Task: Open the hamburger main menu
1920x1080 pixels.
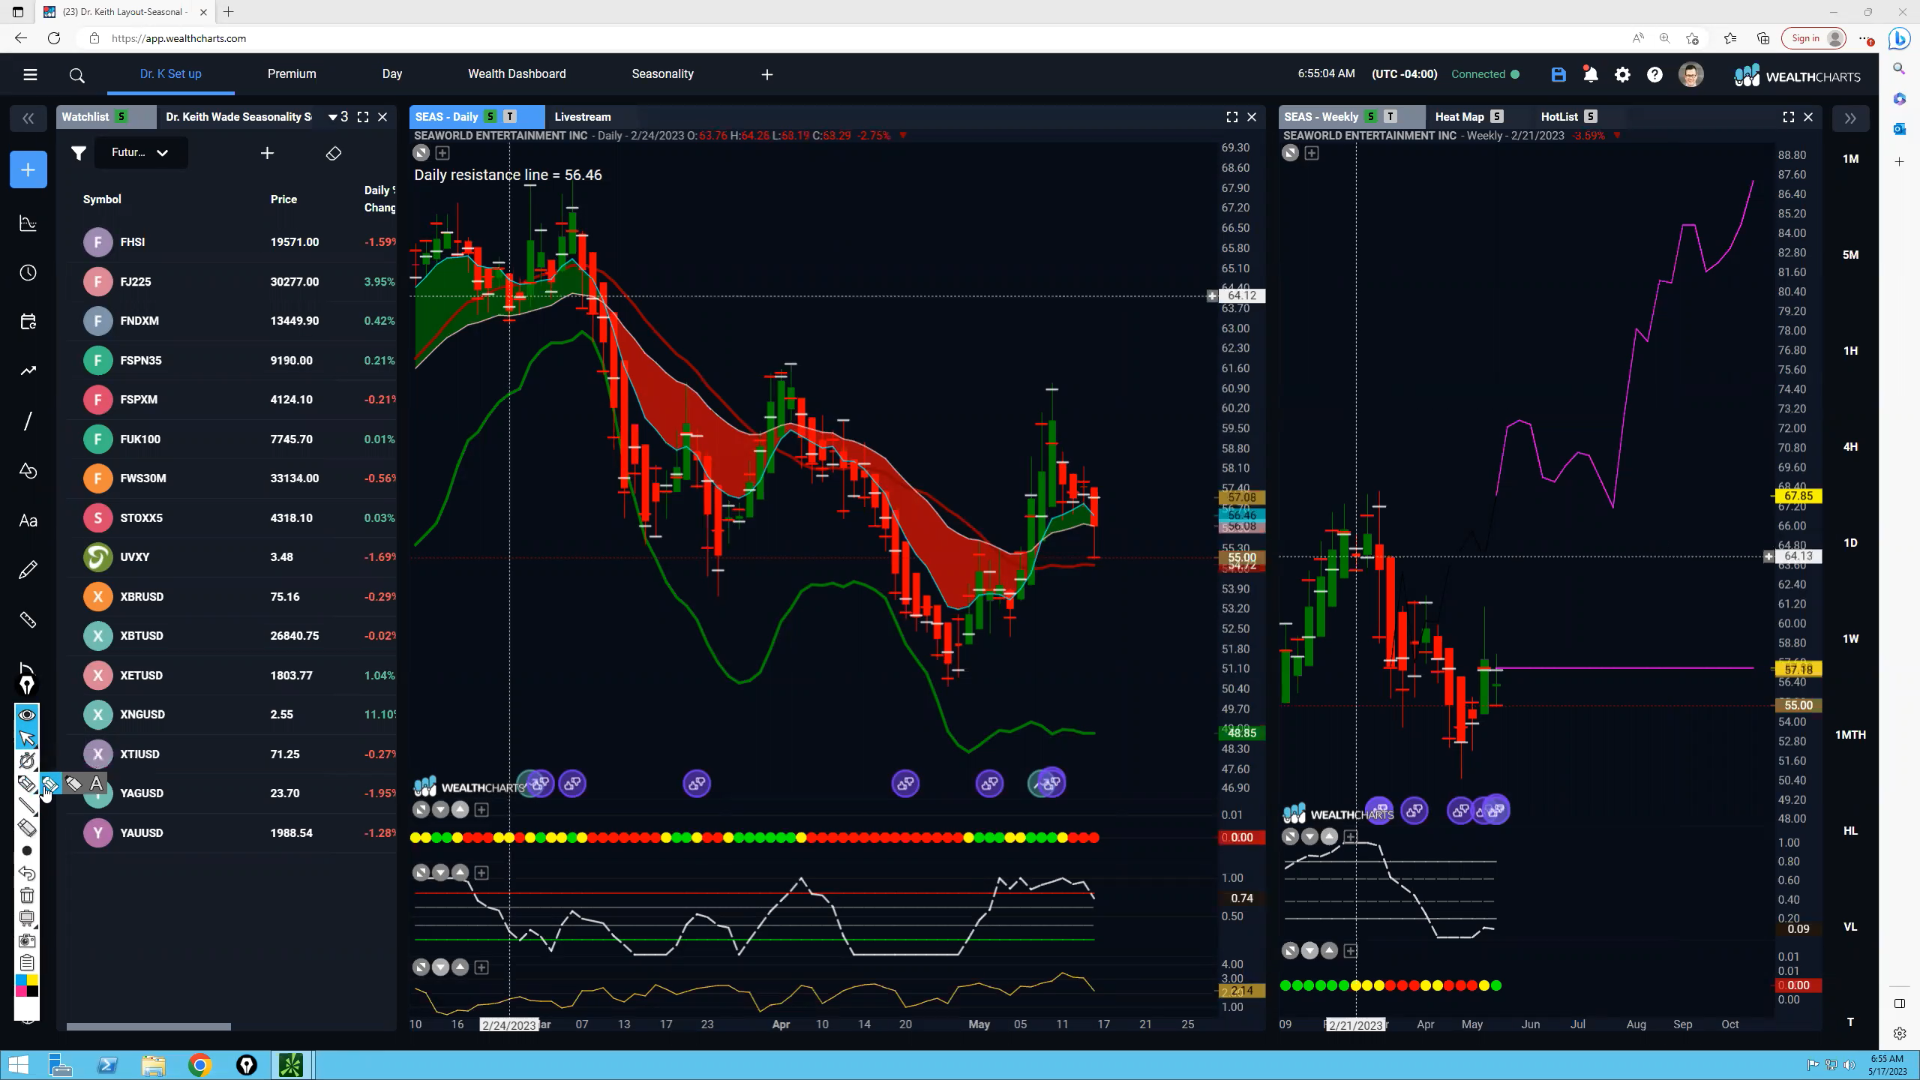Action: (x=30, y=75)
